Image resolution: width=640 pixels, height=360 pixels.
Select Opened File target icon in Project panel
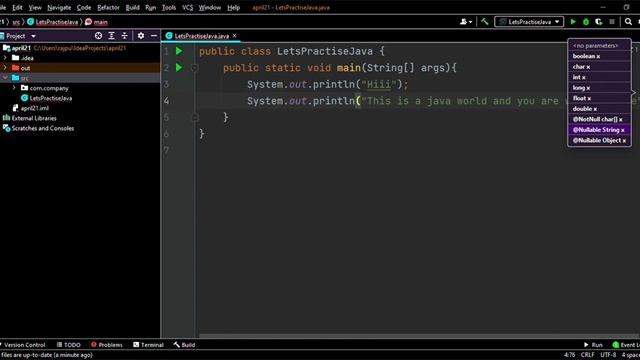[x=98, y=36]
